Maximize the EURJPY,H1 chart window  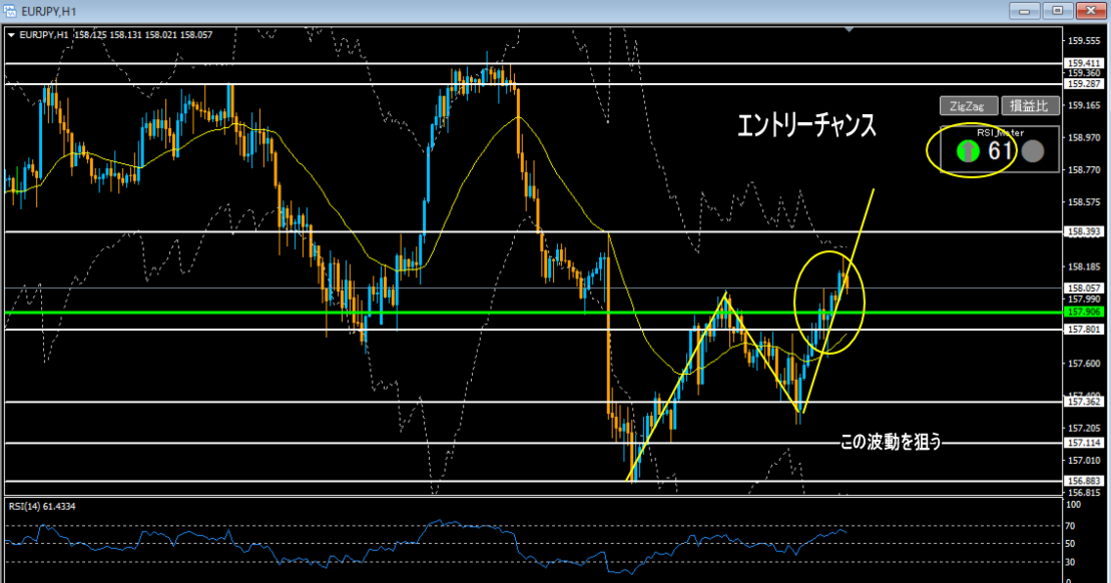click(1056, 11)
